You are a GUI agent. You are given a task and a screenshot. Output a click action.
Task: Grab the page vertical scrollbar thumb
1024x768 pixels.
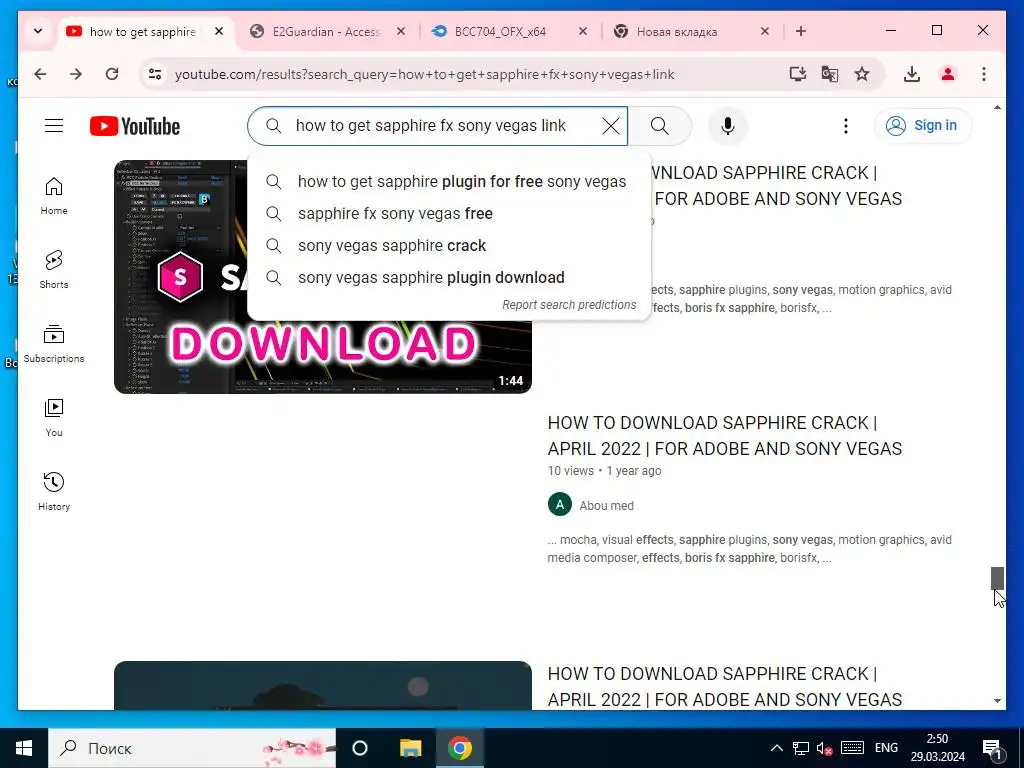click(x=997, y=578)
